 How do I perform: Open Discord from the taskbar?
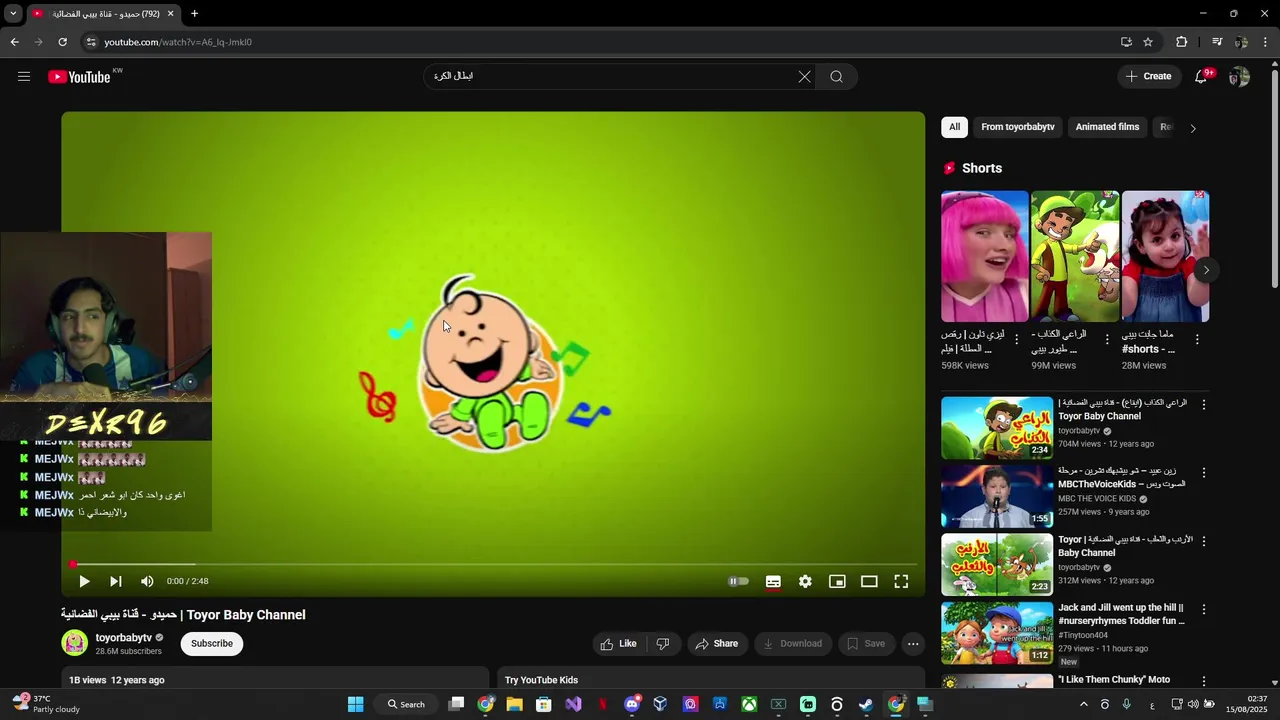(x=632, y=704)
